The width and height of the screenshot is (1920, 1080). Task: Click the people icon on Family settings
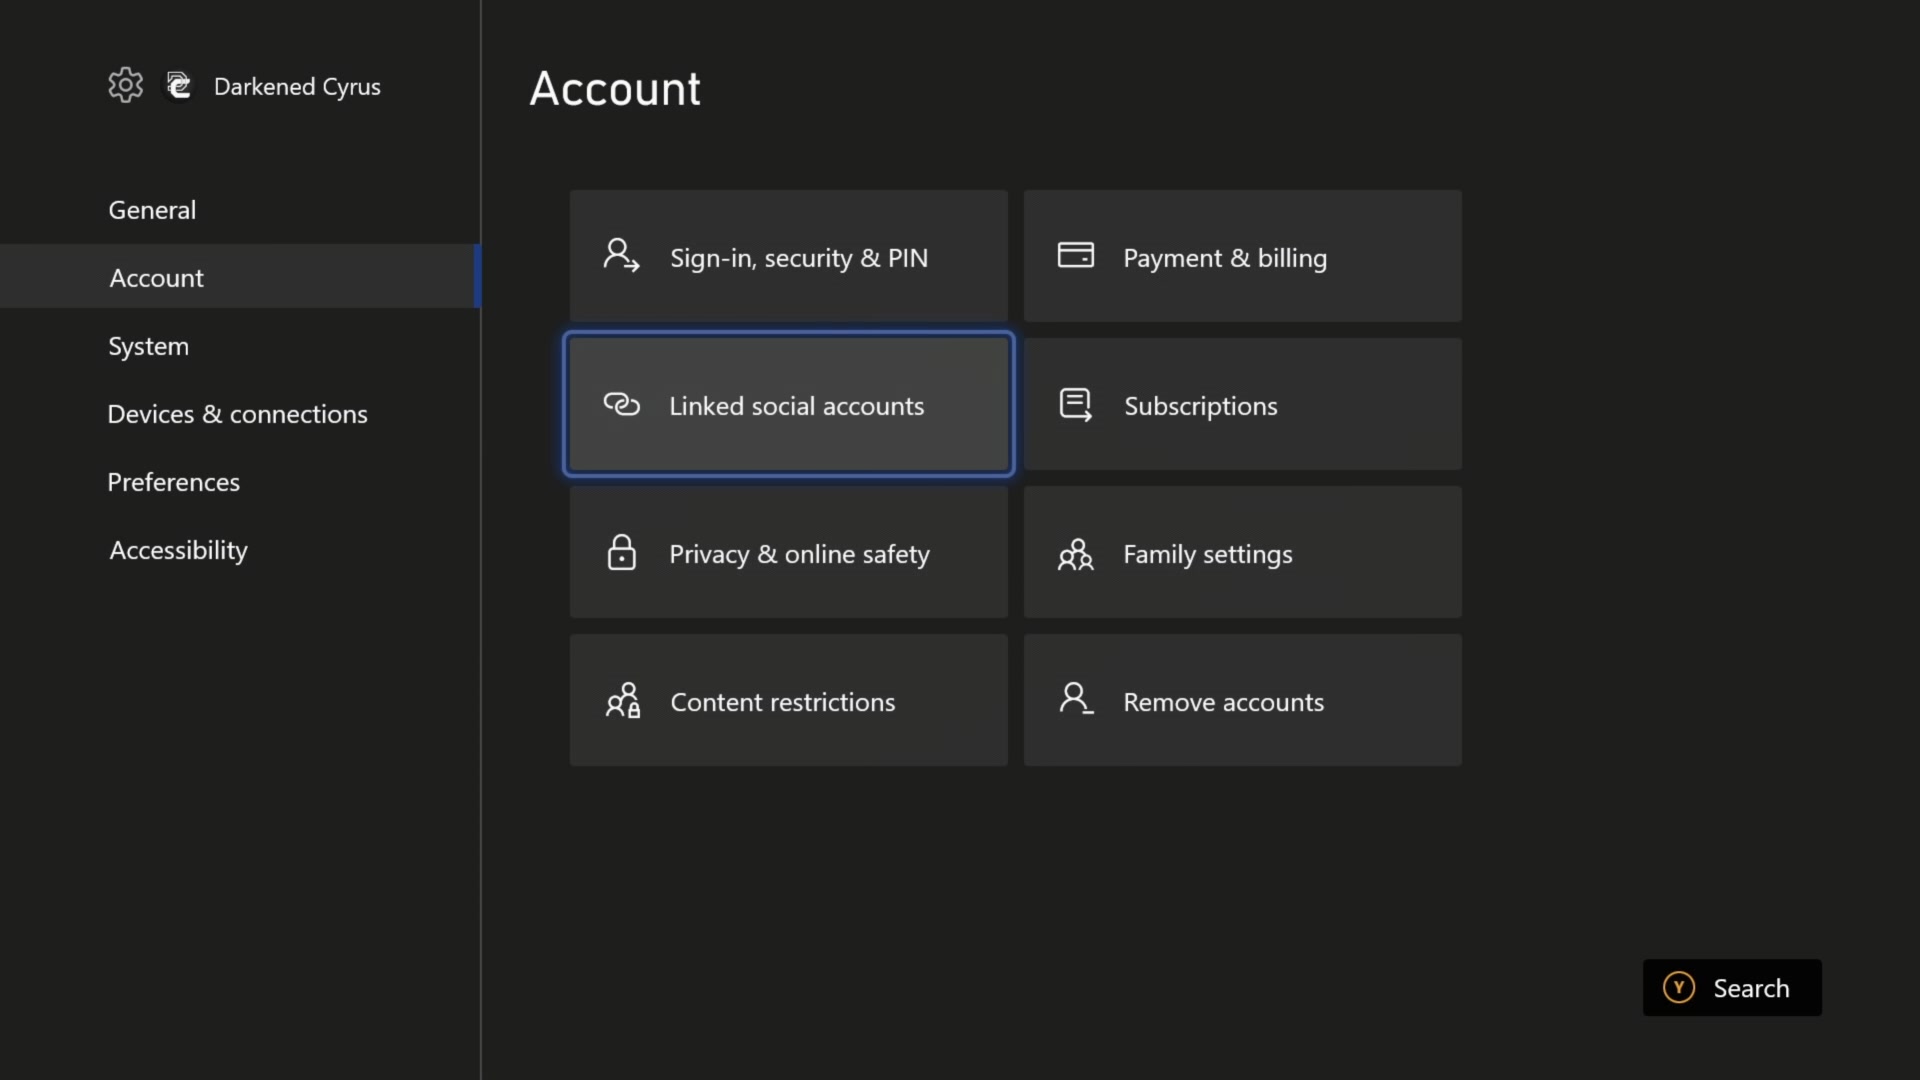tap(1075, 554)
